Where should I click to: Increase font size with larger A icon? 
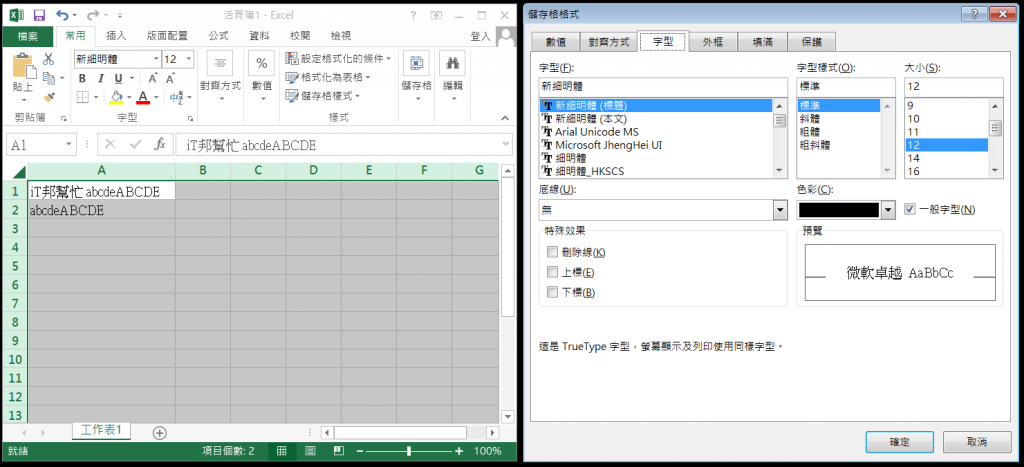tap(152, 78)
